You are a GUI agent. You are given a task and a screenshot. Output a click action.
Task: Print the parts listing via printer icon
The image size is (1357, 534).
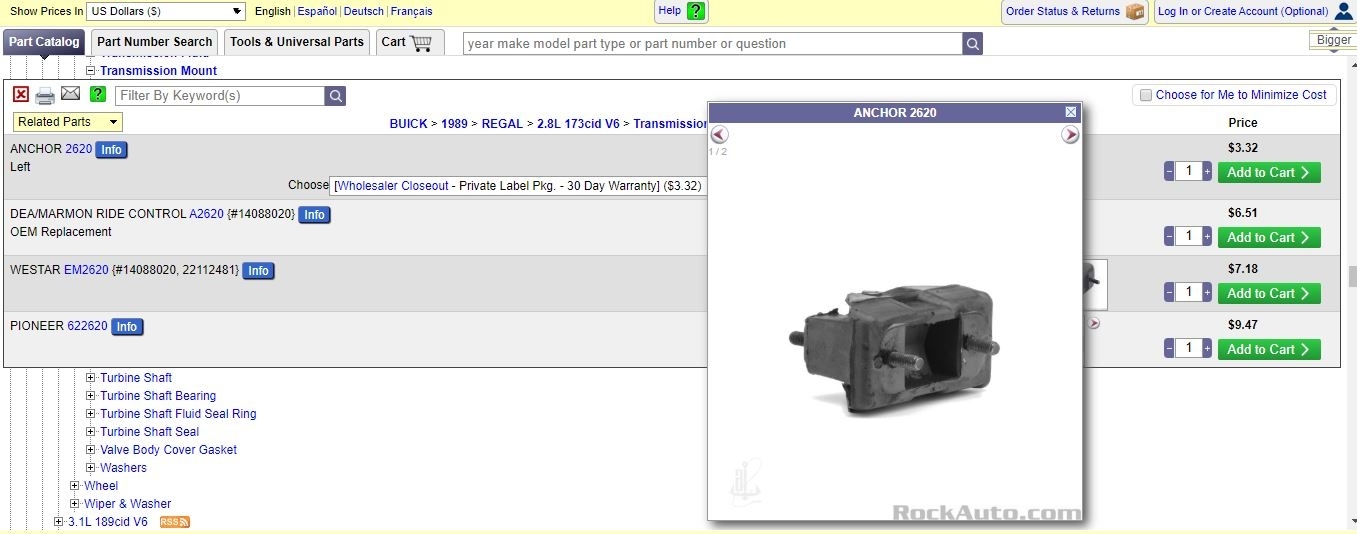click(x=45, y=95)
